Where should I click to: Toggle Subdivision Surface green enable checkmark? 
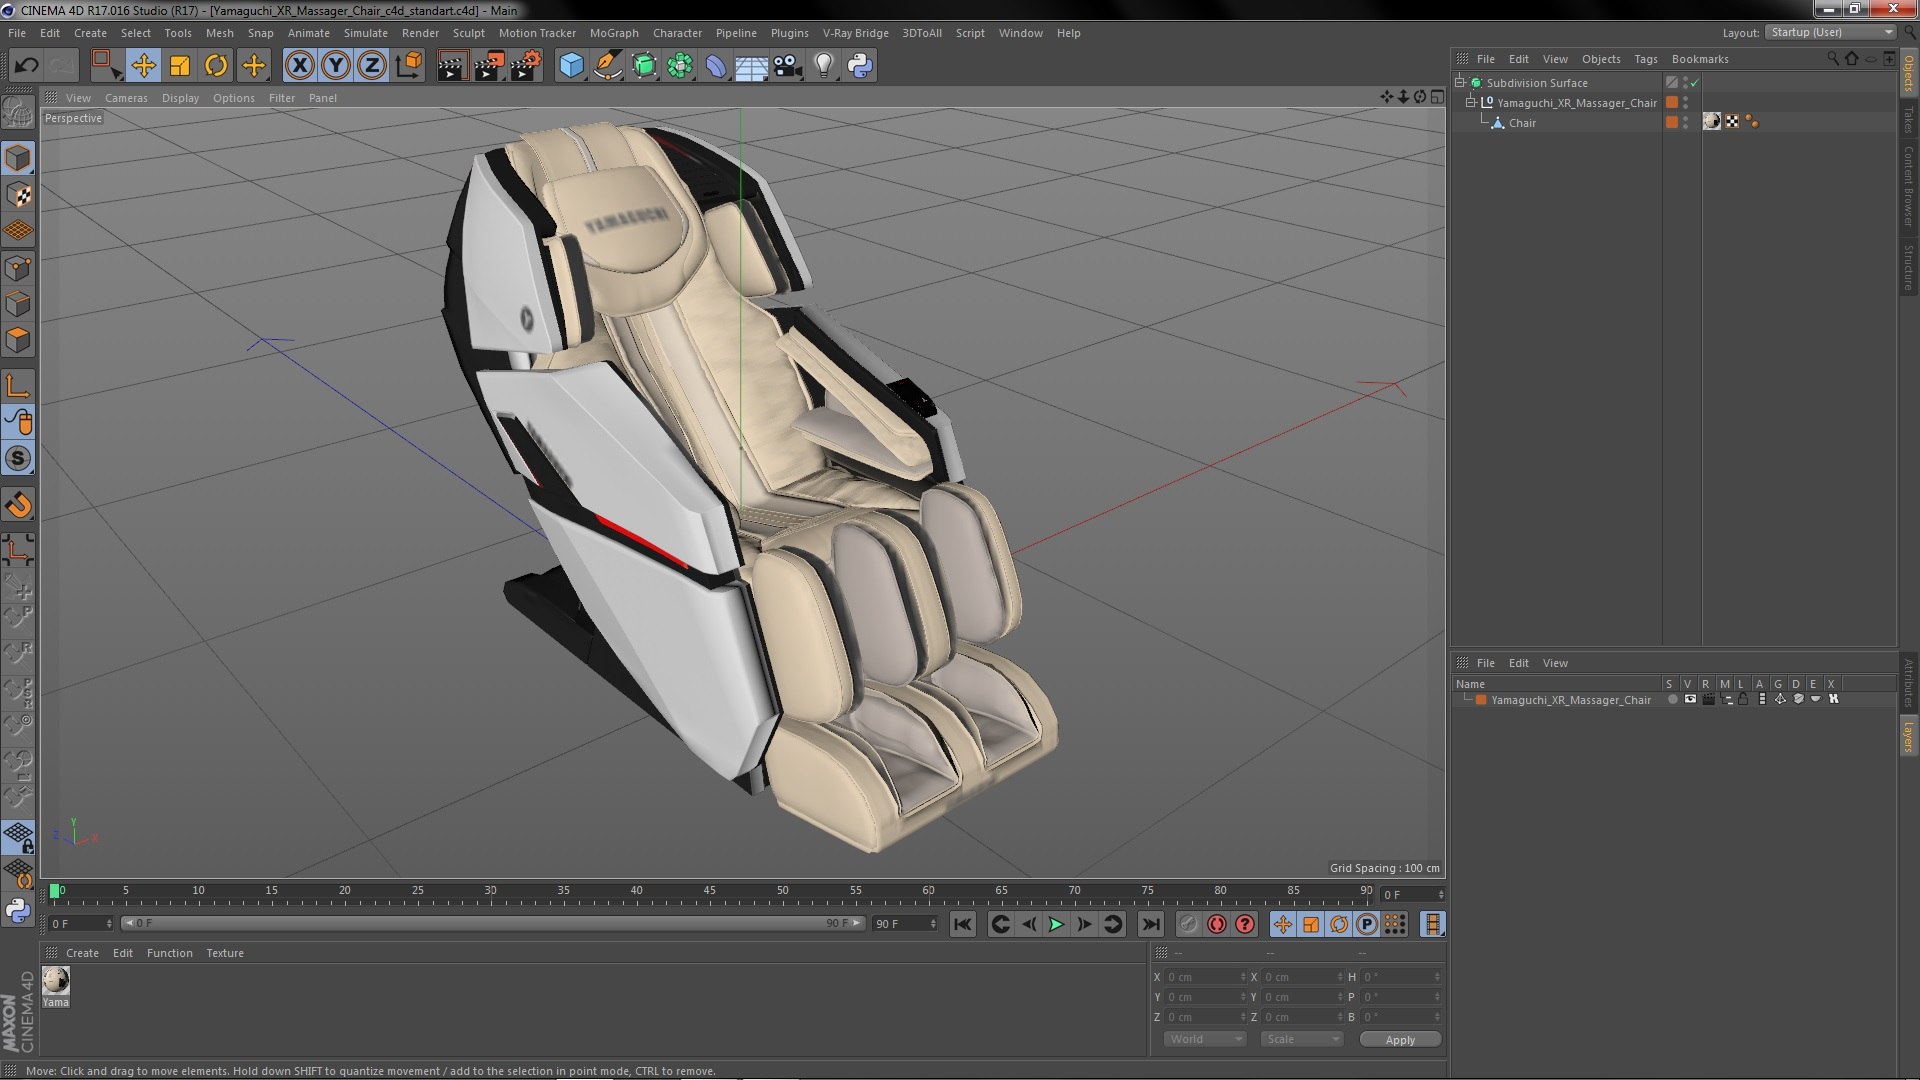[x=1695, y=83]
